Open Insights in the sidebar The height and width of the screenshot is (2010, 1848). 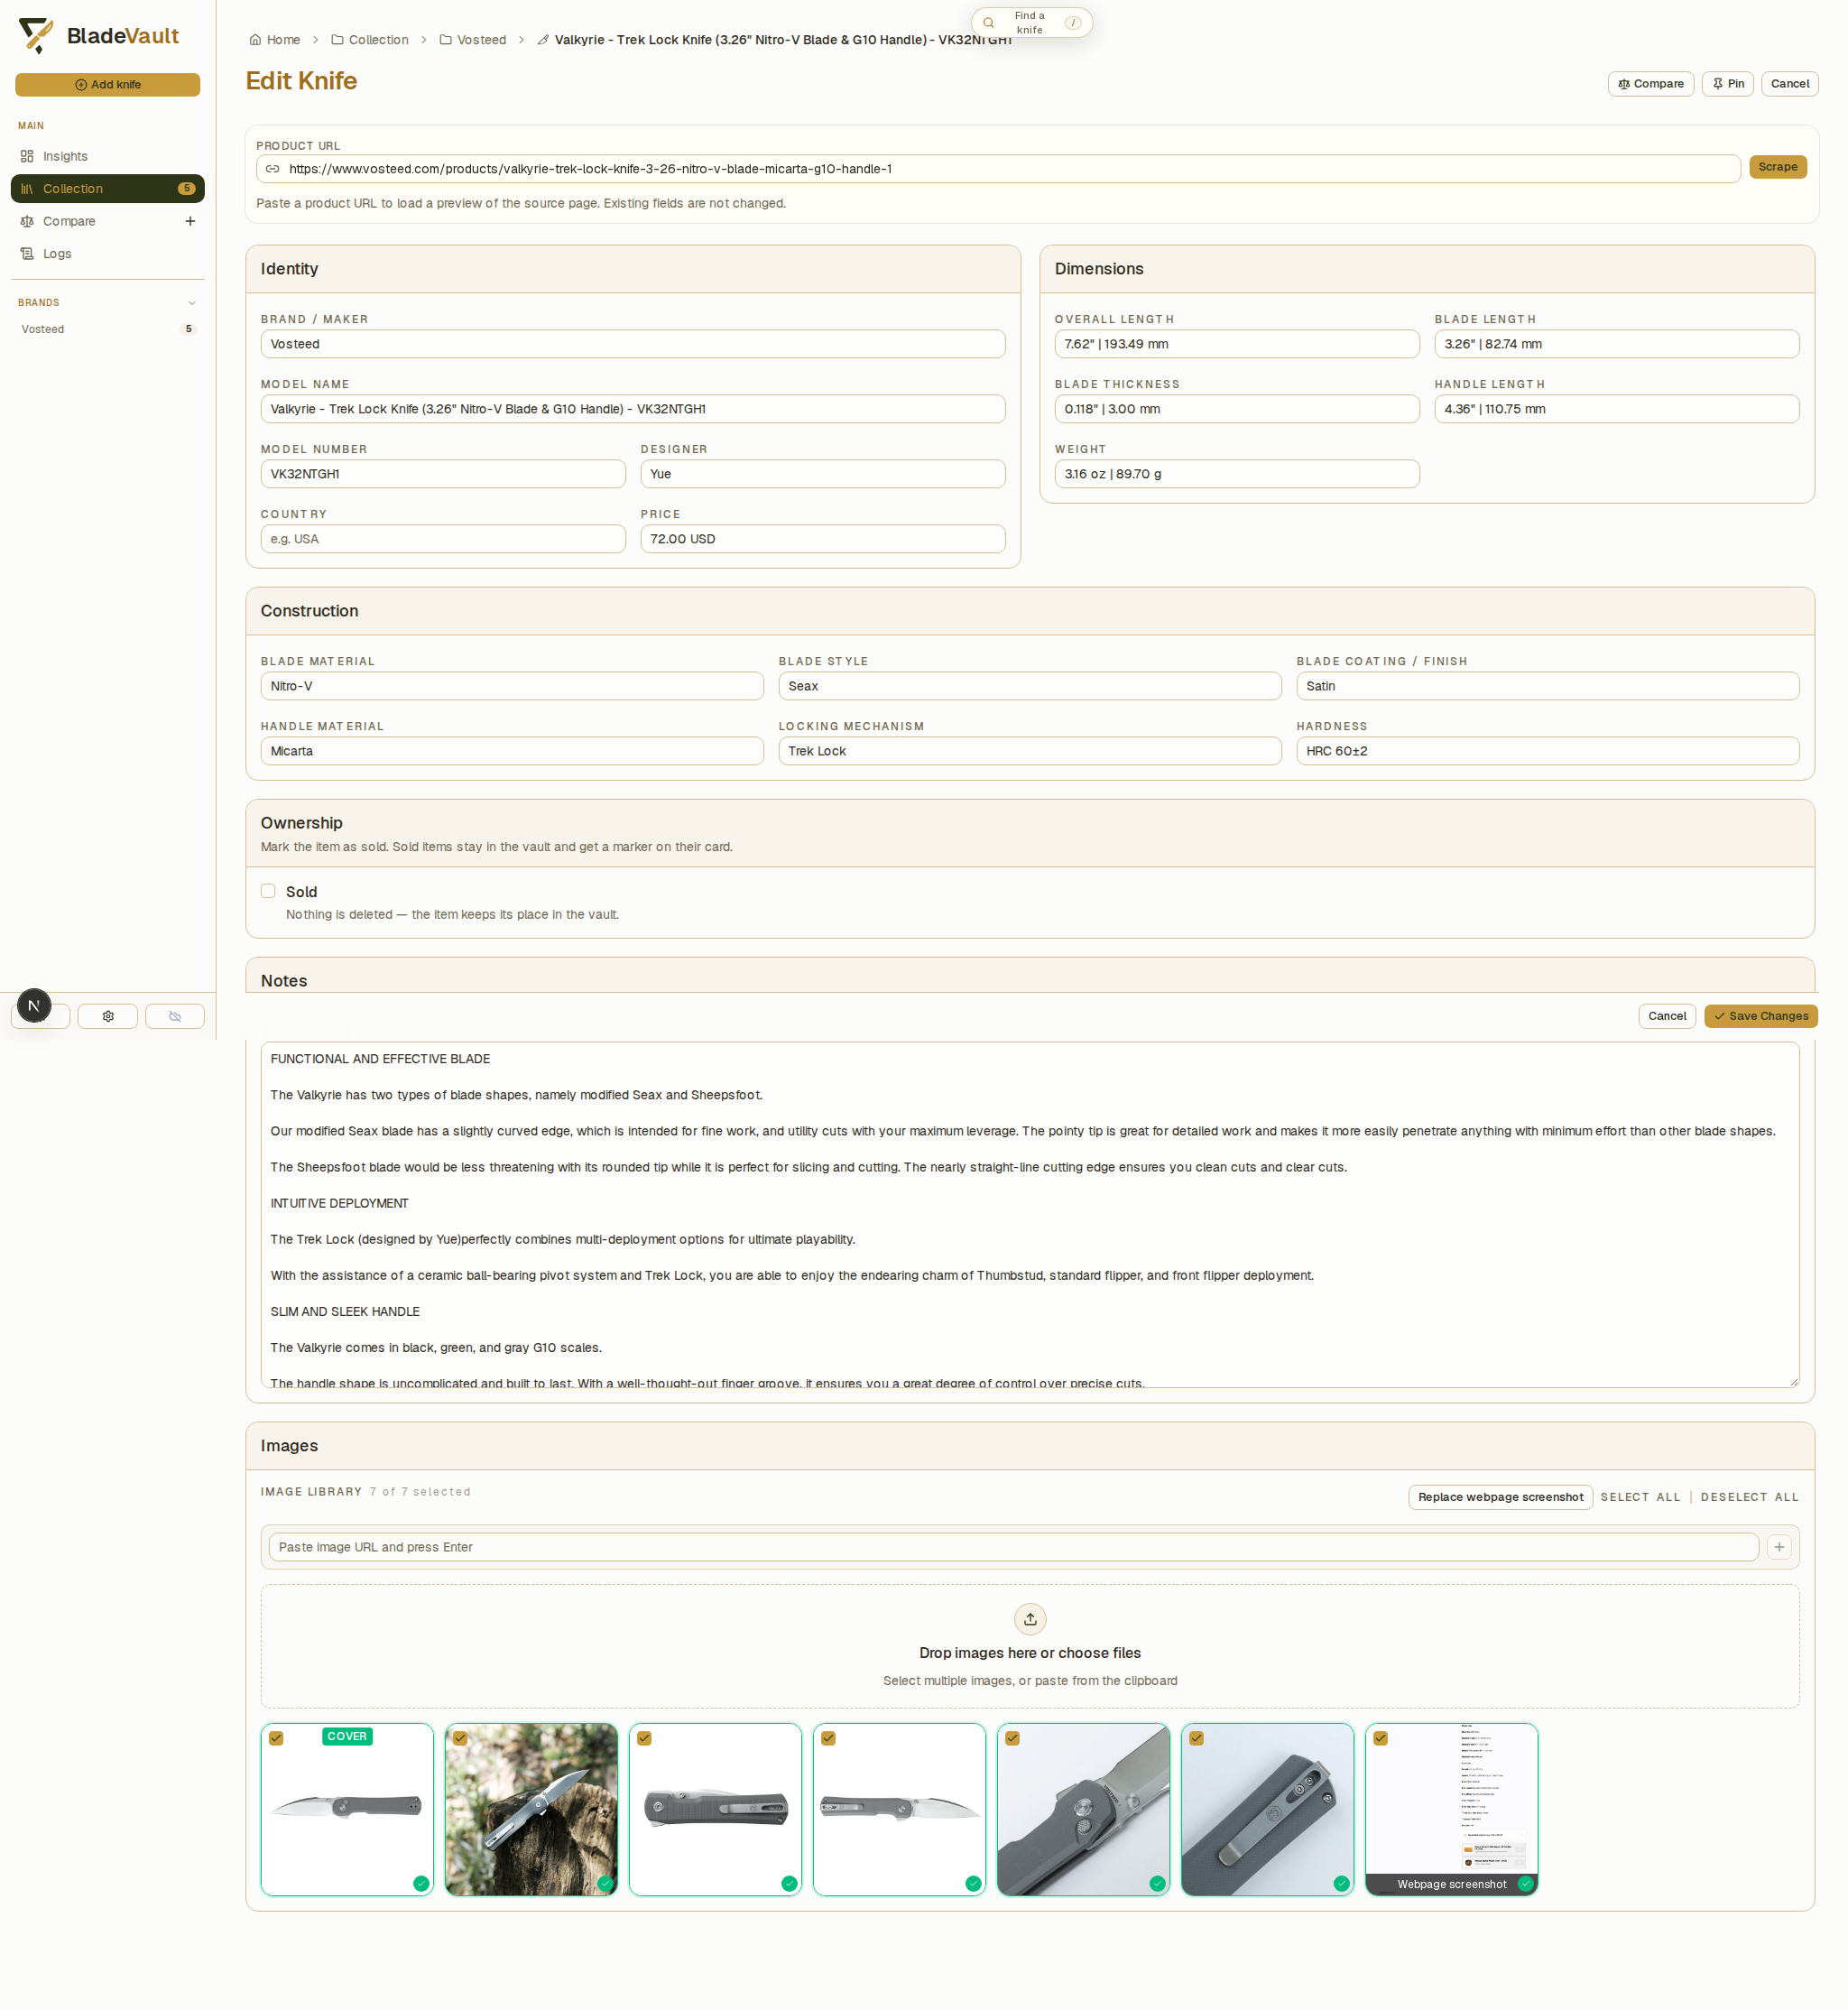tap(108, 157)
